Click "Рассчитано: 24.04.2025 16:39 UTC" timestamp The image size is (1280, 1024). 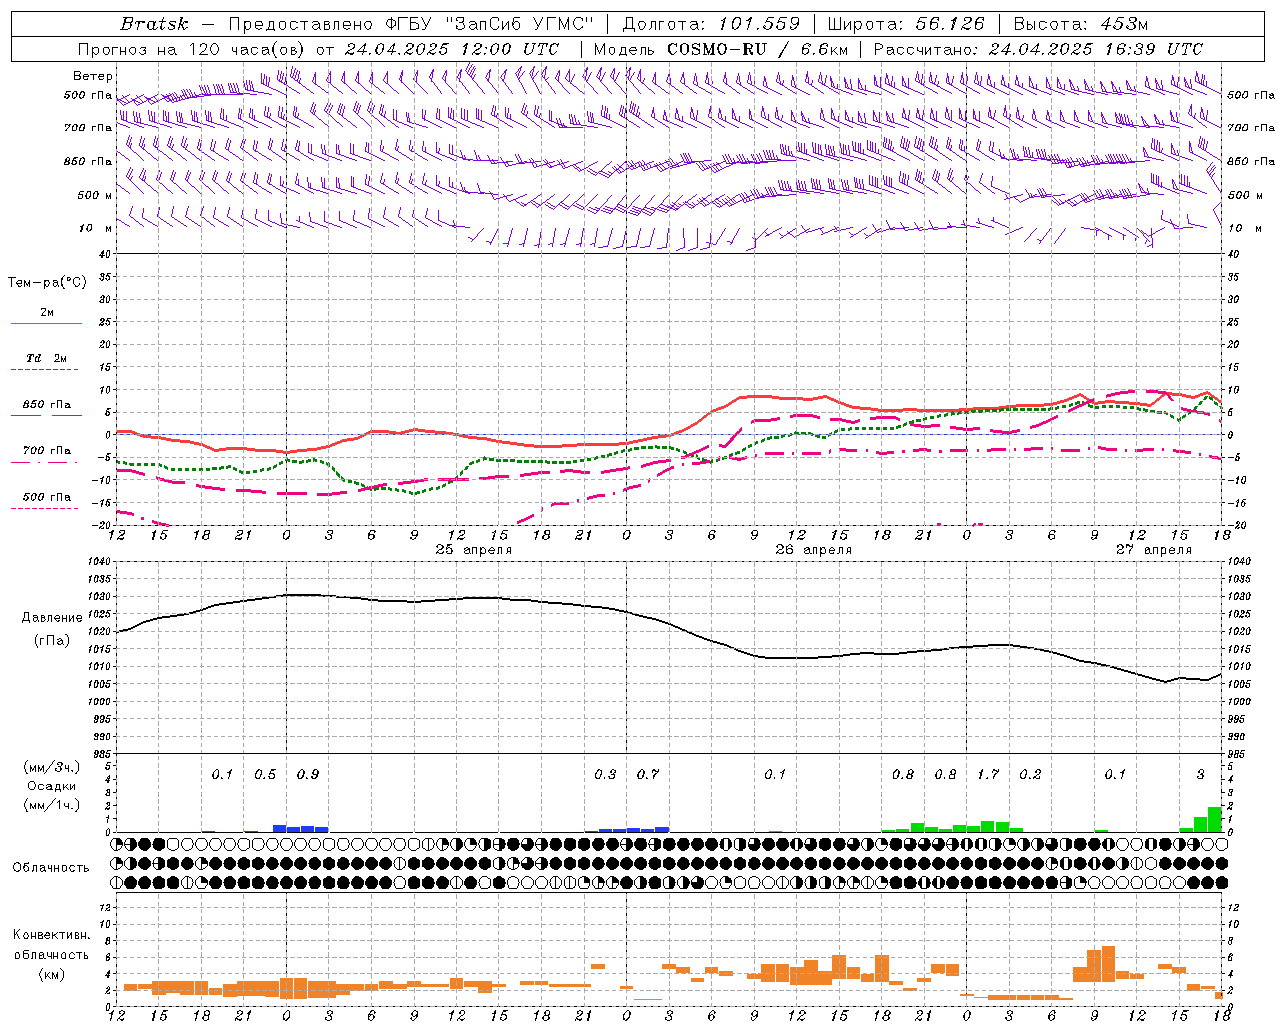click(1038, 49)
